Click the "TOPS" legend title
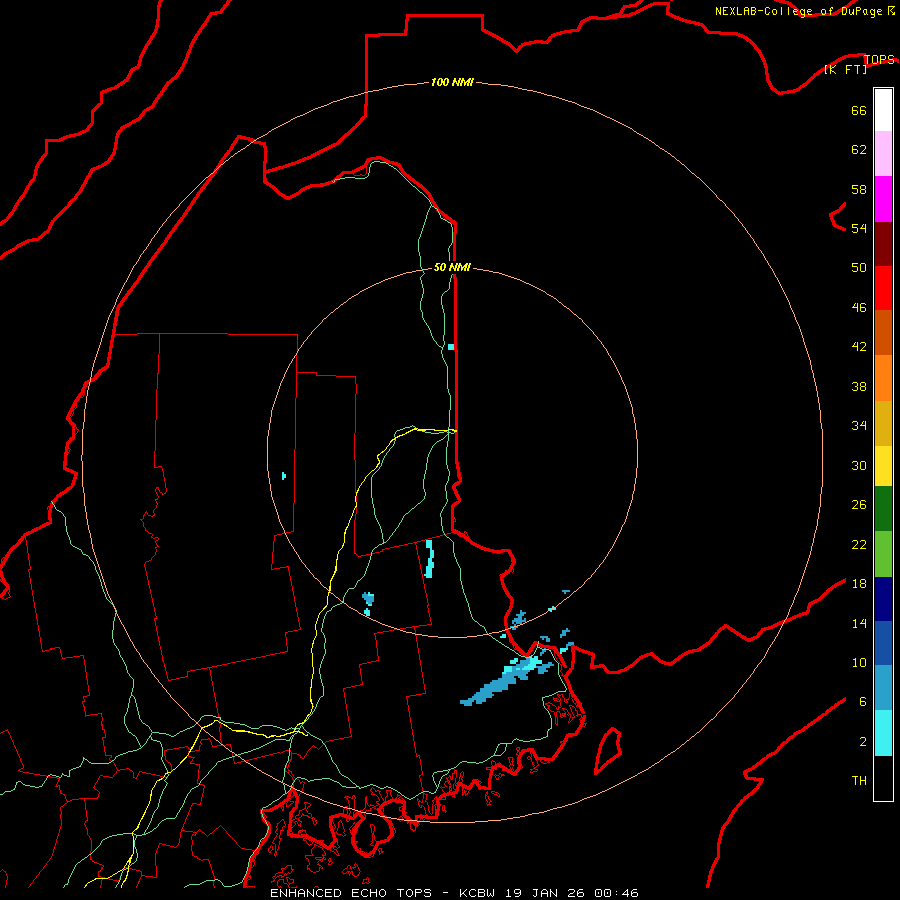 [879, 59]
